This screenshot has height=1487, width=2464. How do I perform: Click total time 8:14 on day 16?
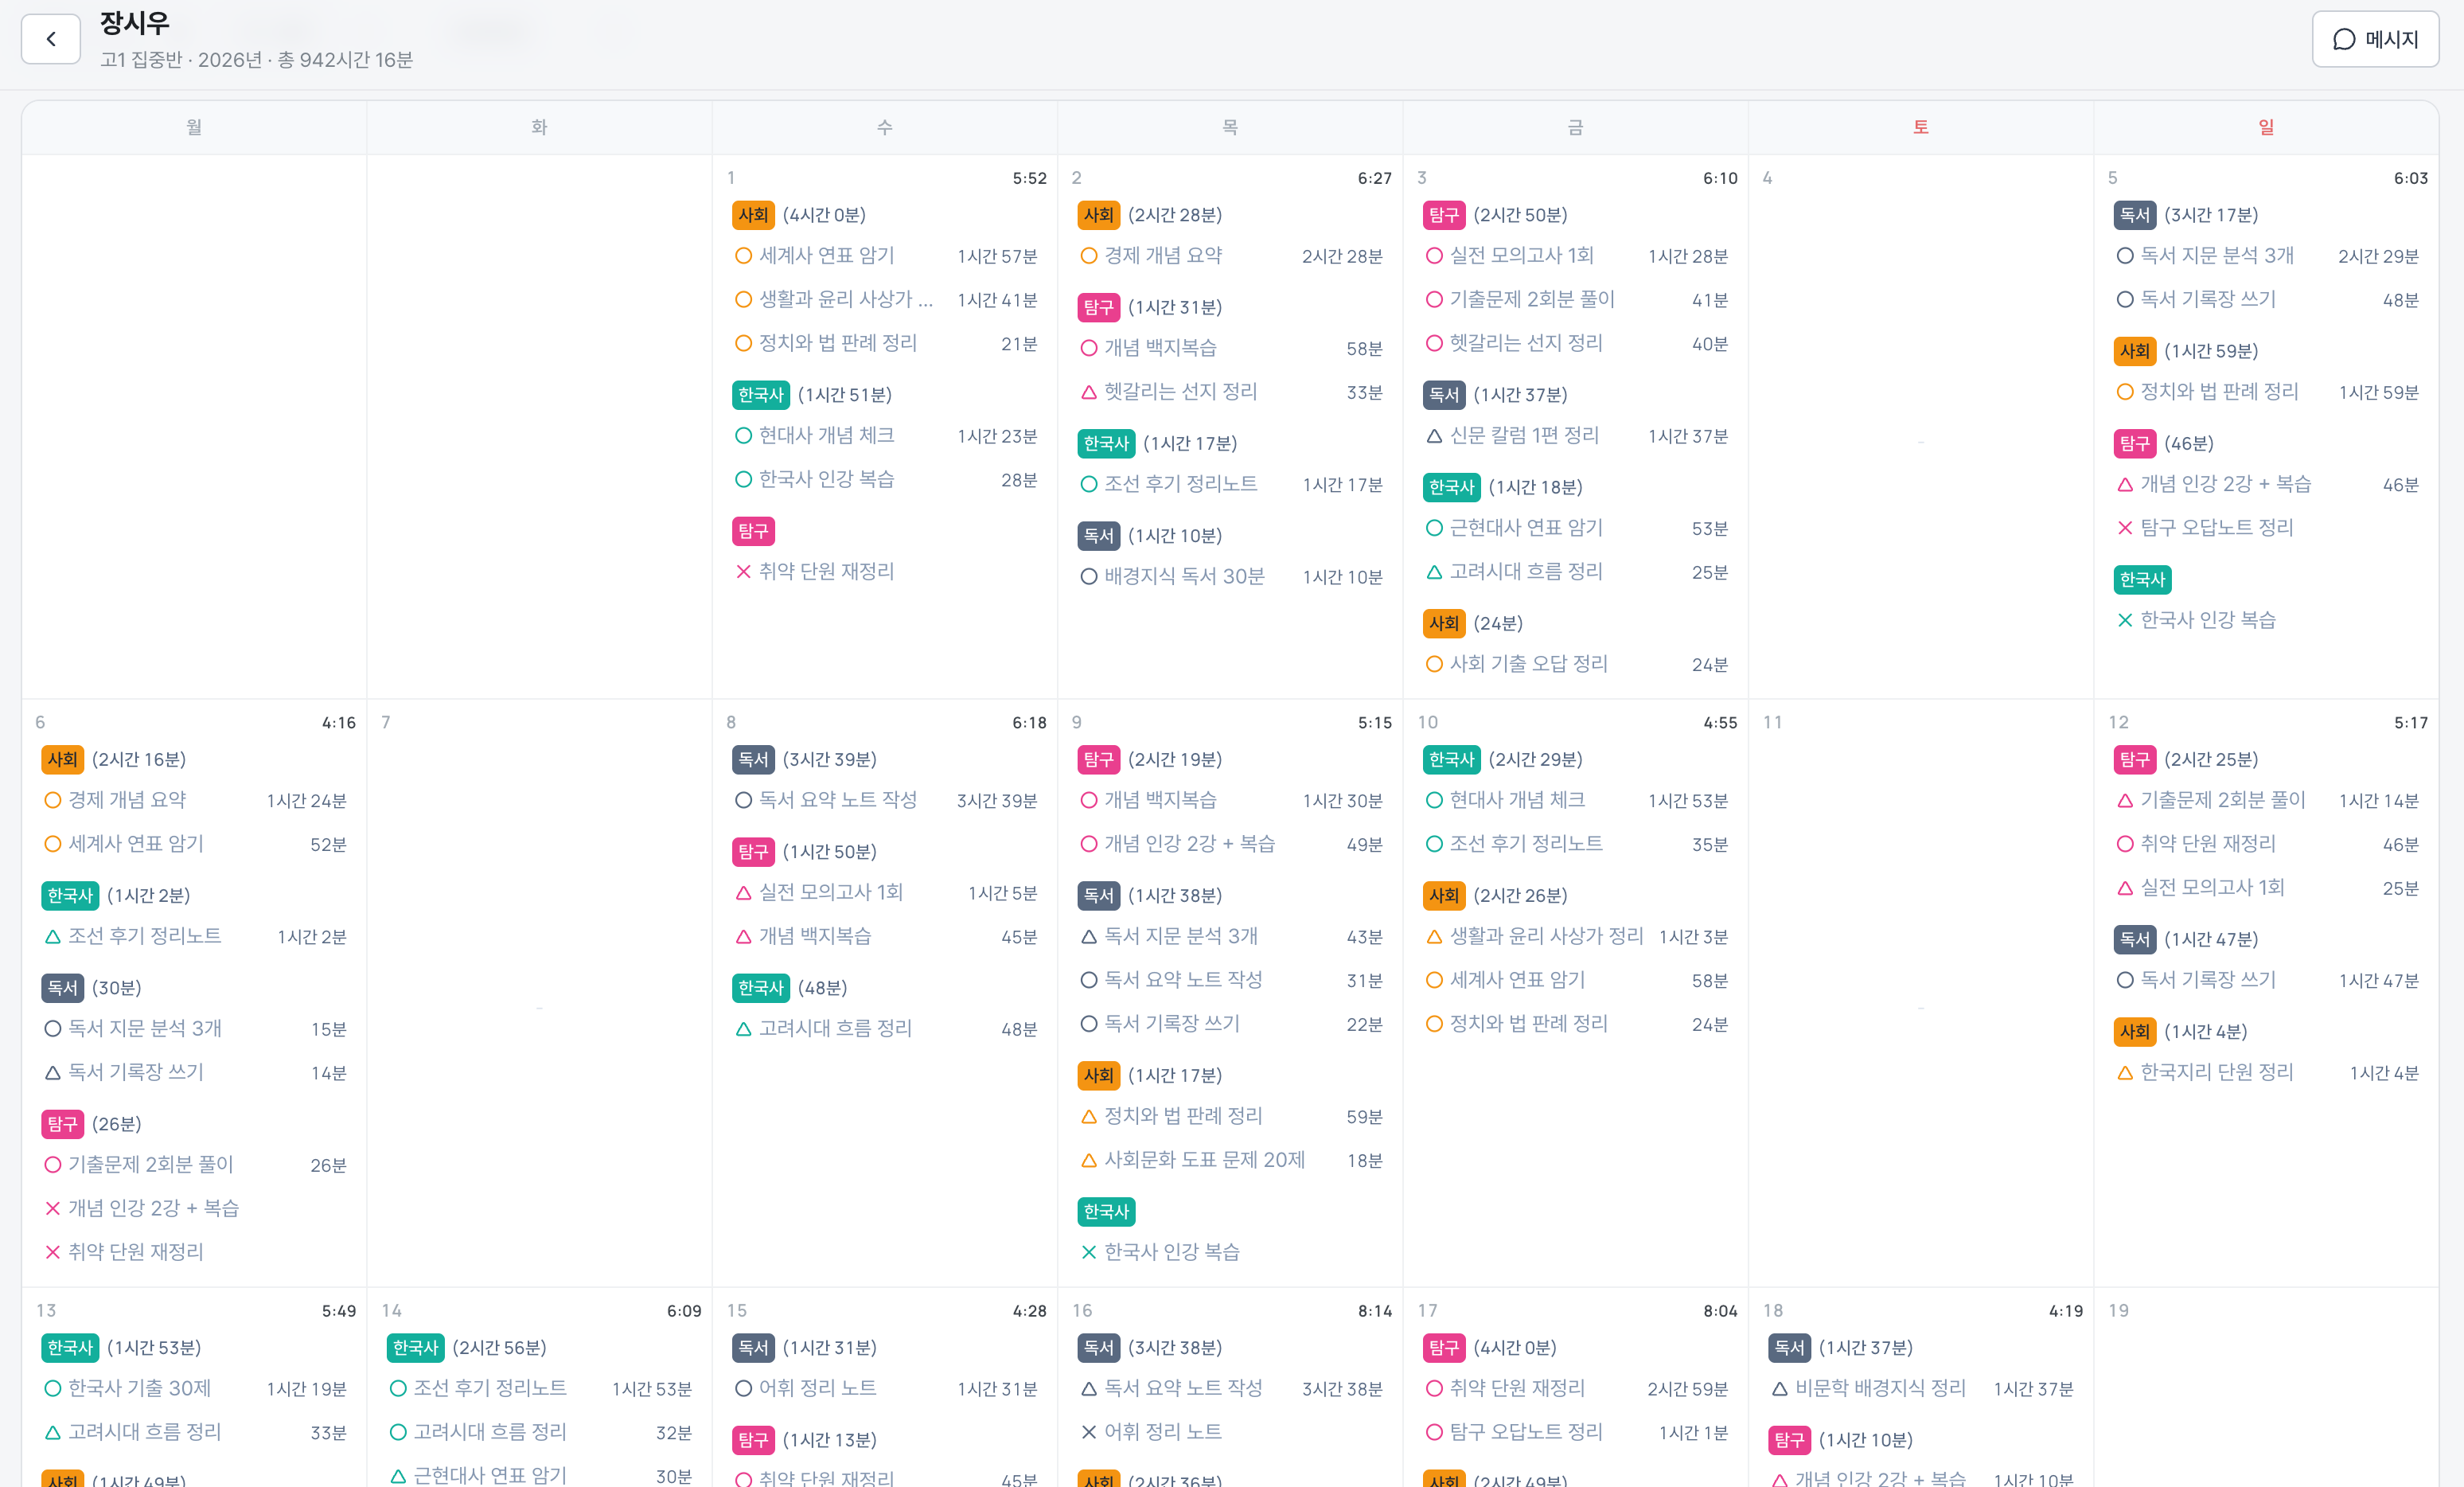1374,1310
